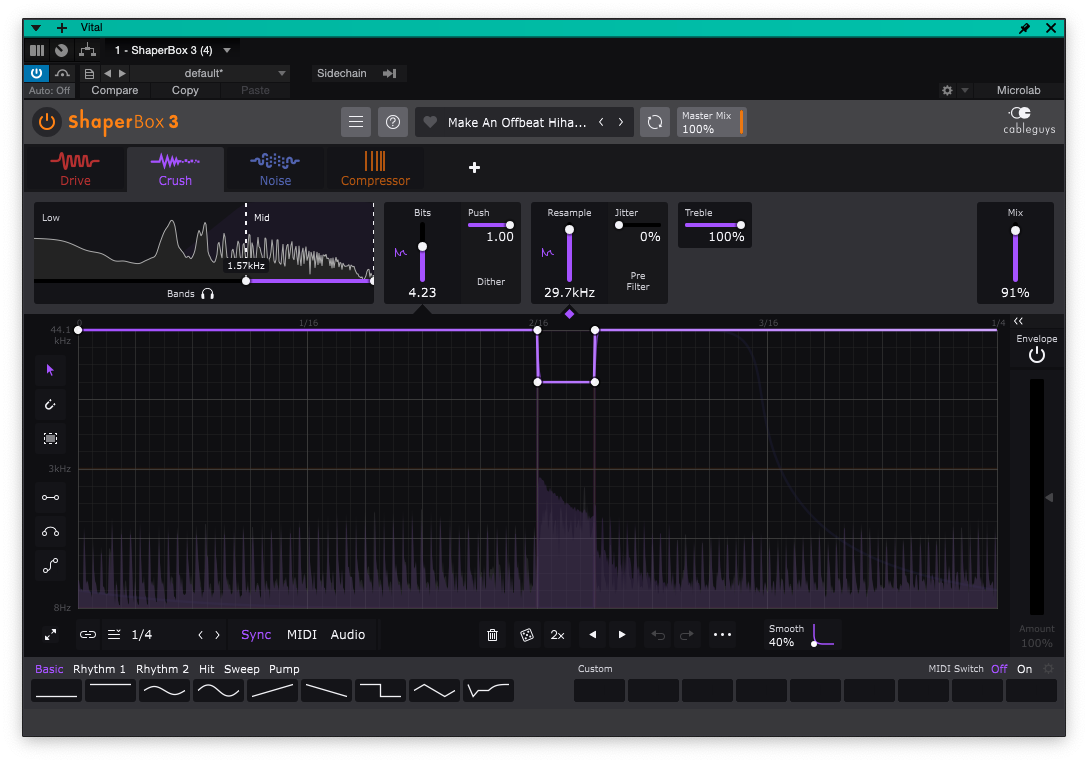Click the Bands headphones solo icon

pos(207,293)
